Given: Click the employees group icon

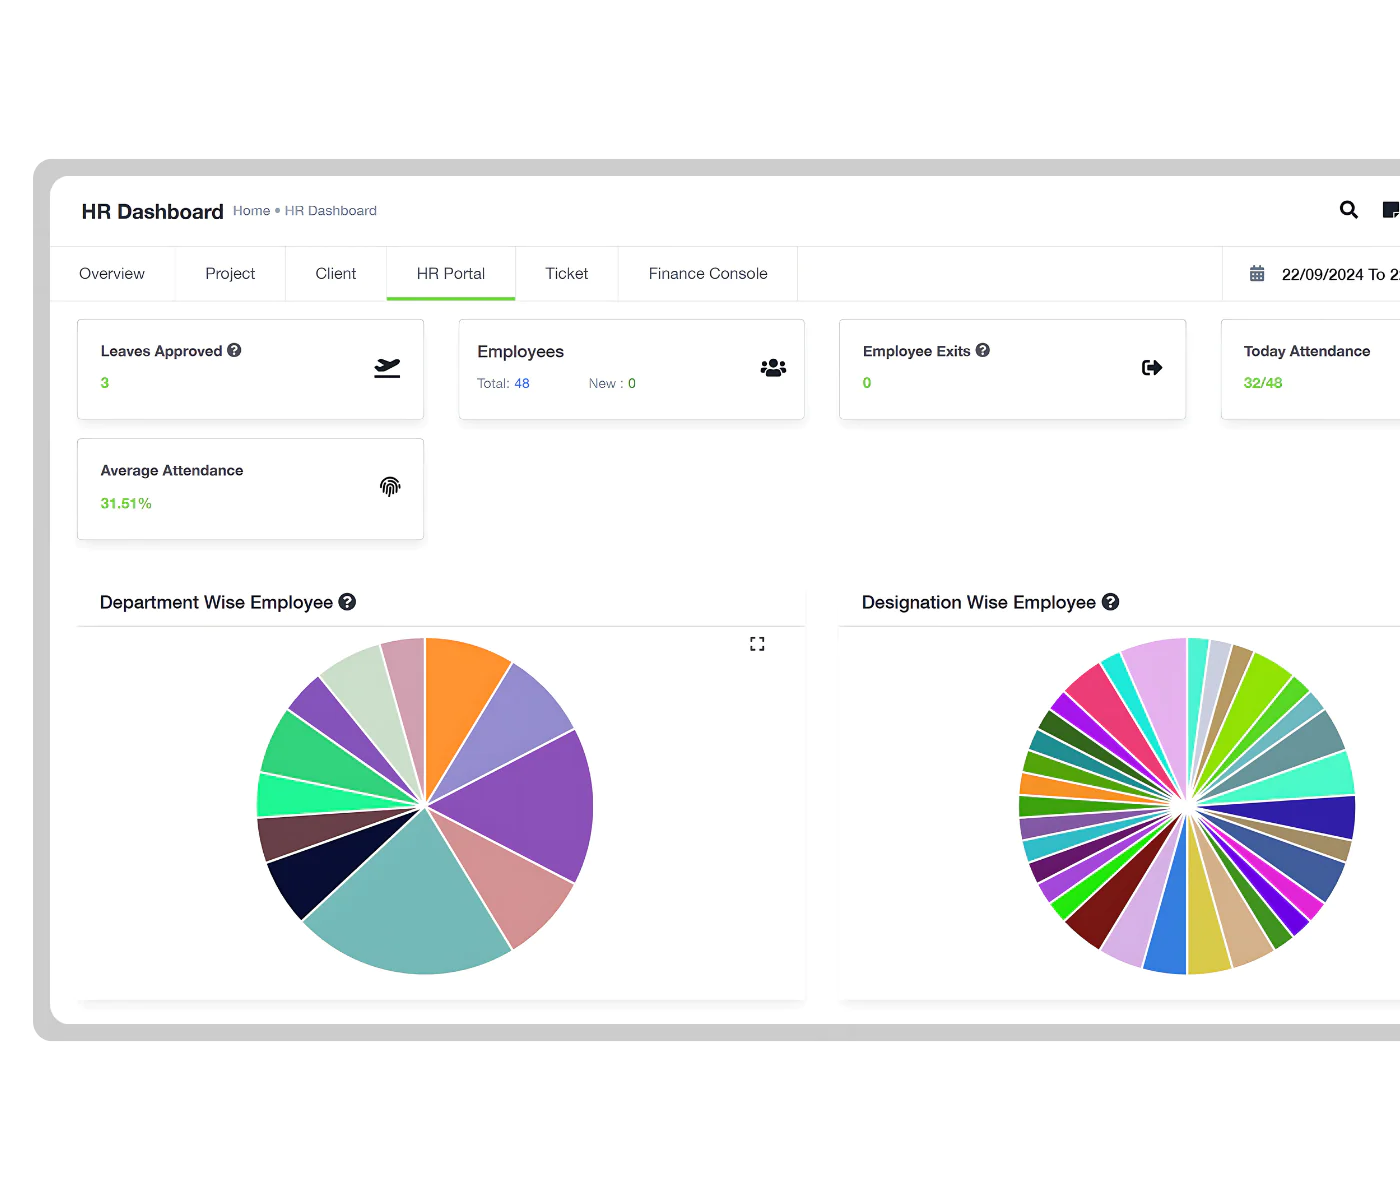Looking at the screenshot, I should pyautogui.click(x=773, y=368).
